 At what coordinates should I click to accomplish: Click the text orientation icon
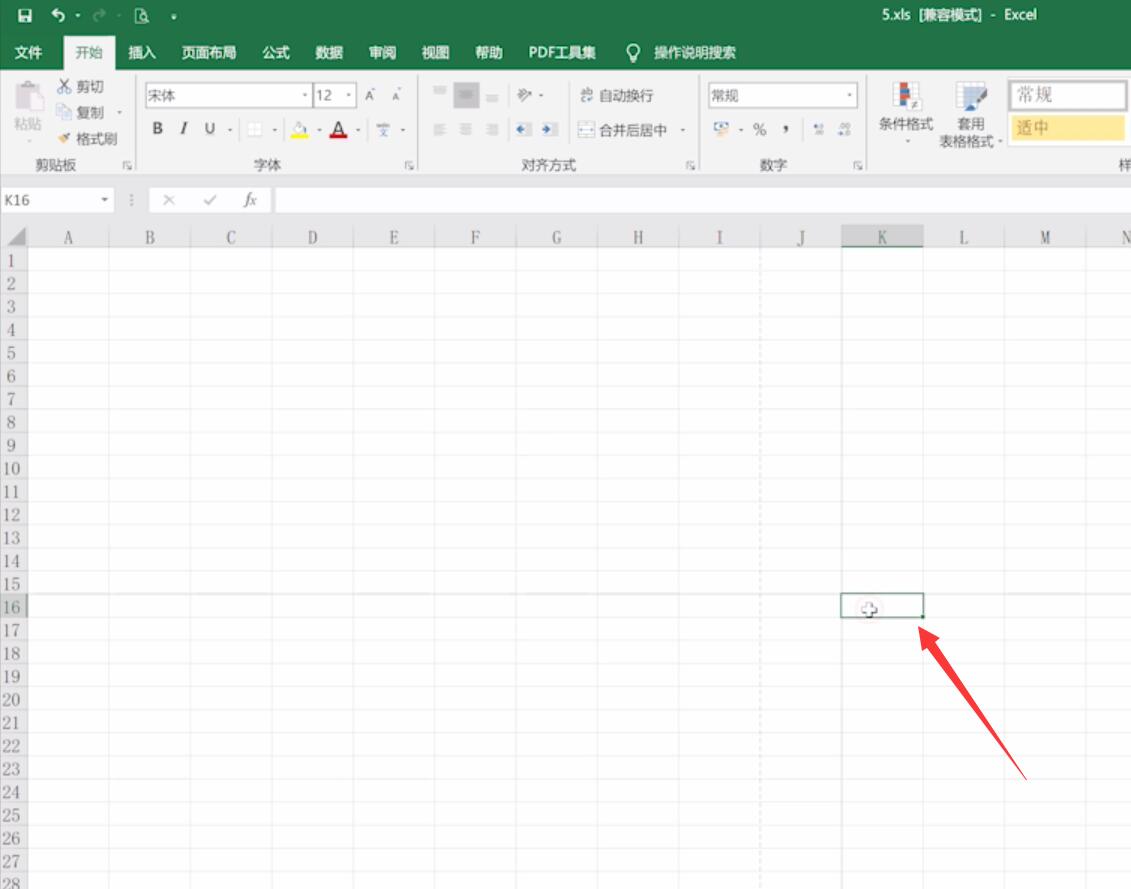point(524,95)
